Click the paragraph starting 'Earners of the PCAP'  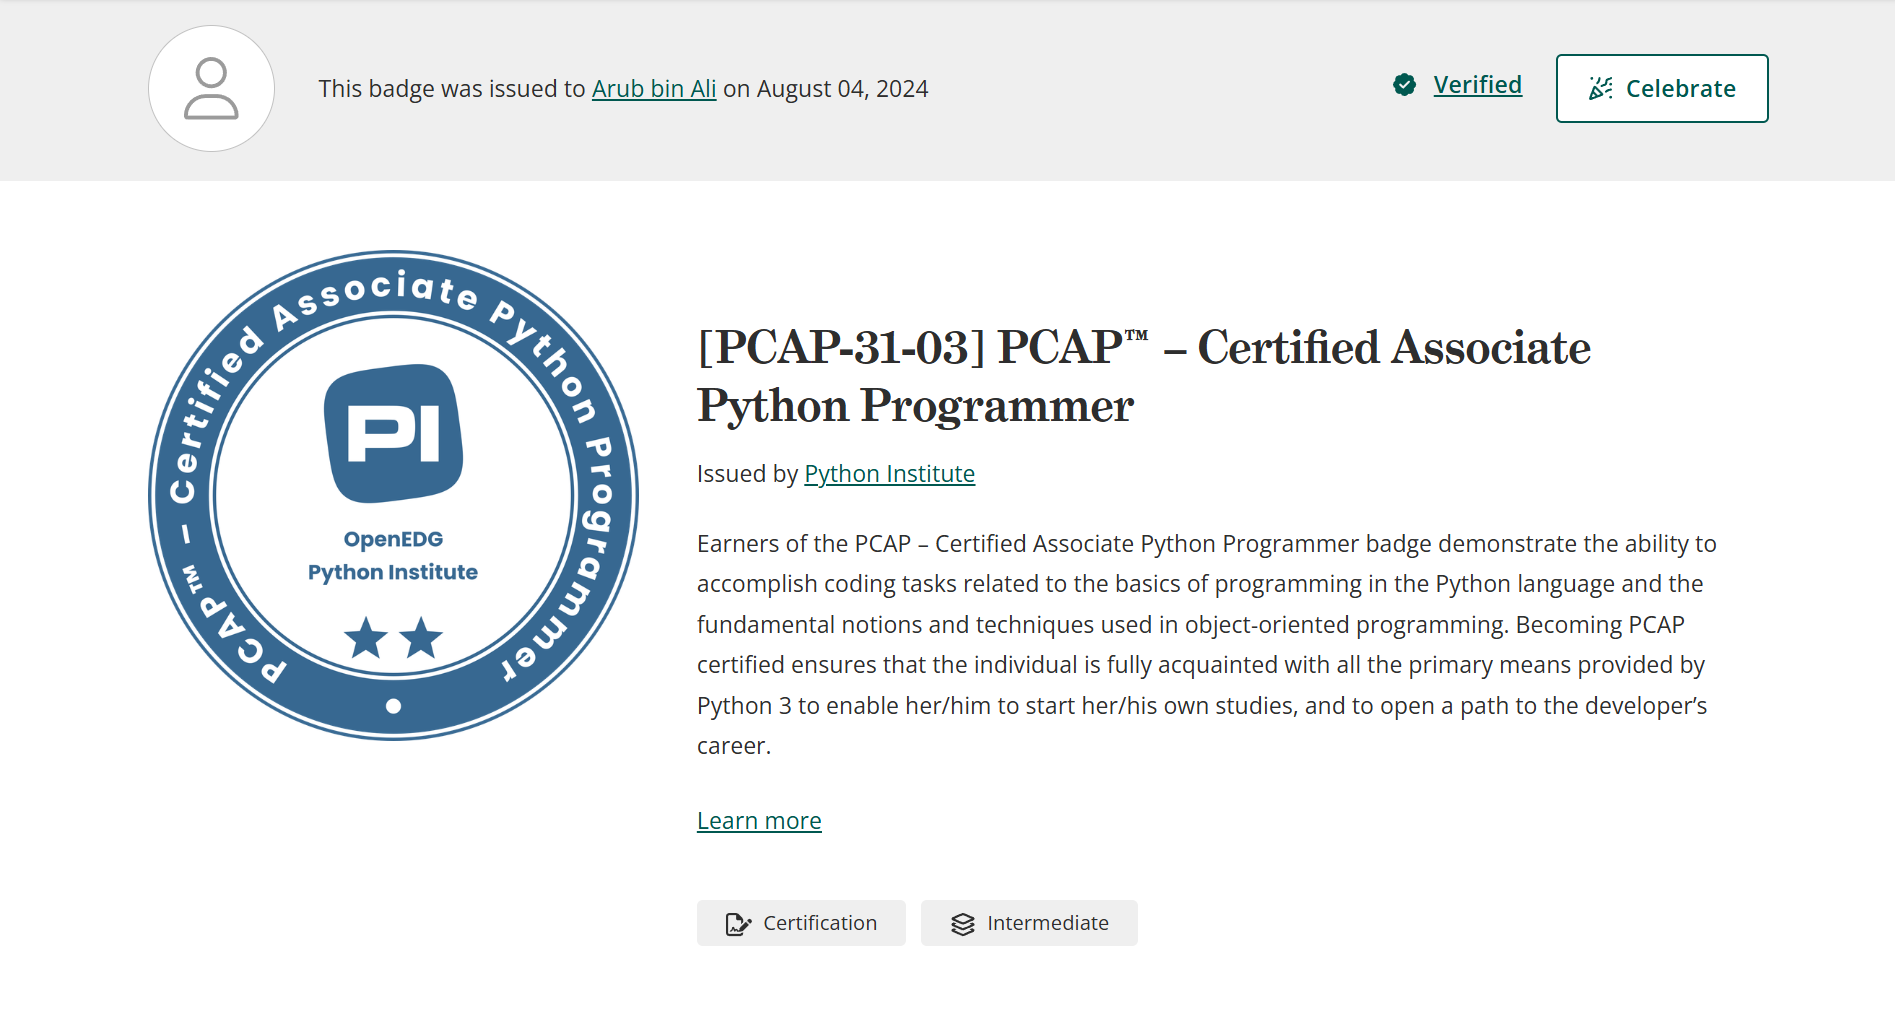1206,644
